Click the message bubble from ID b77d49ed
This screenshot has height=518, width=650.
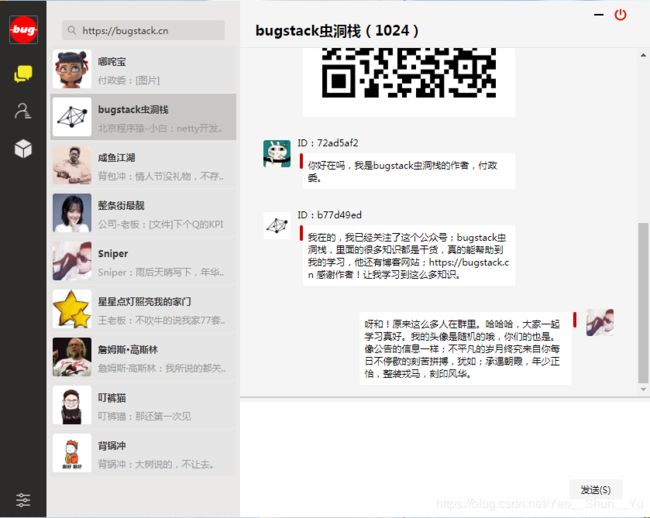click(x=409, y=256)
